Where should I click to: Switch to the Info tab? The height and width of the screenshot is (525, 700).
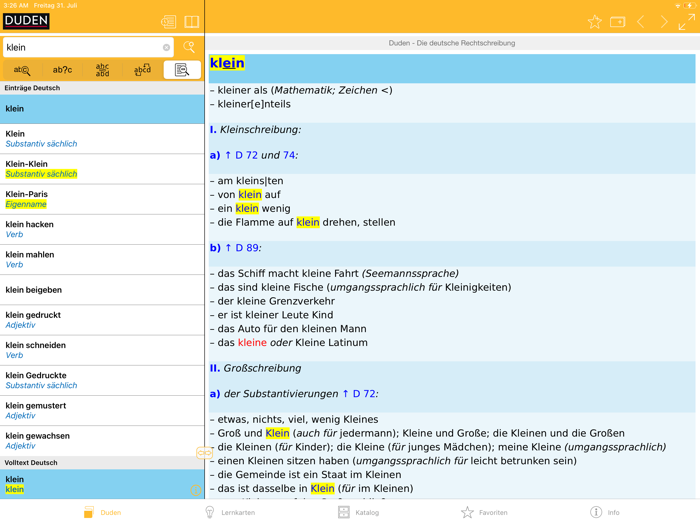604,512
